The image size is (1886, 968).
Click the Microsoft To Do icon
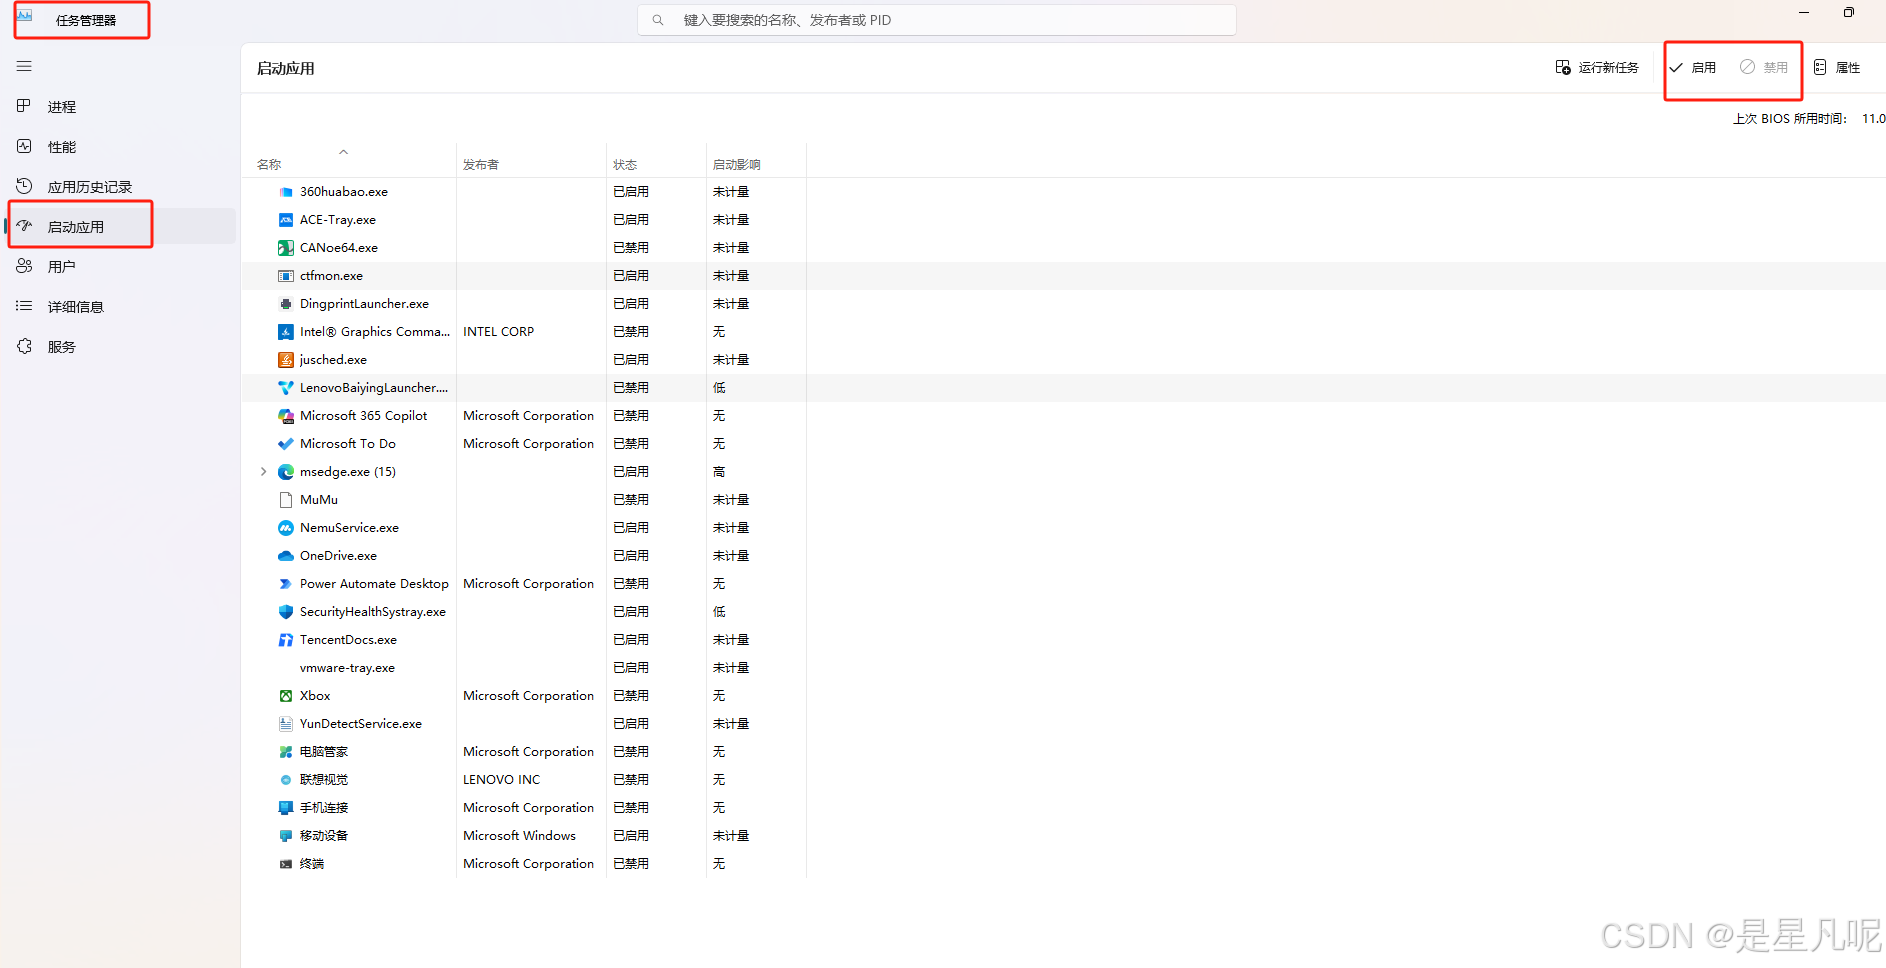286,444
